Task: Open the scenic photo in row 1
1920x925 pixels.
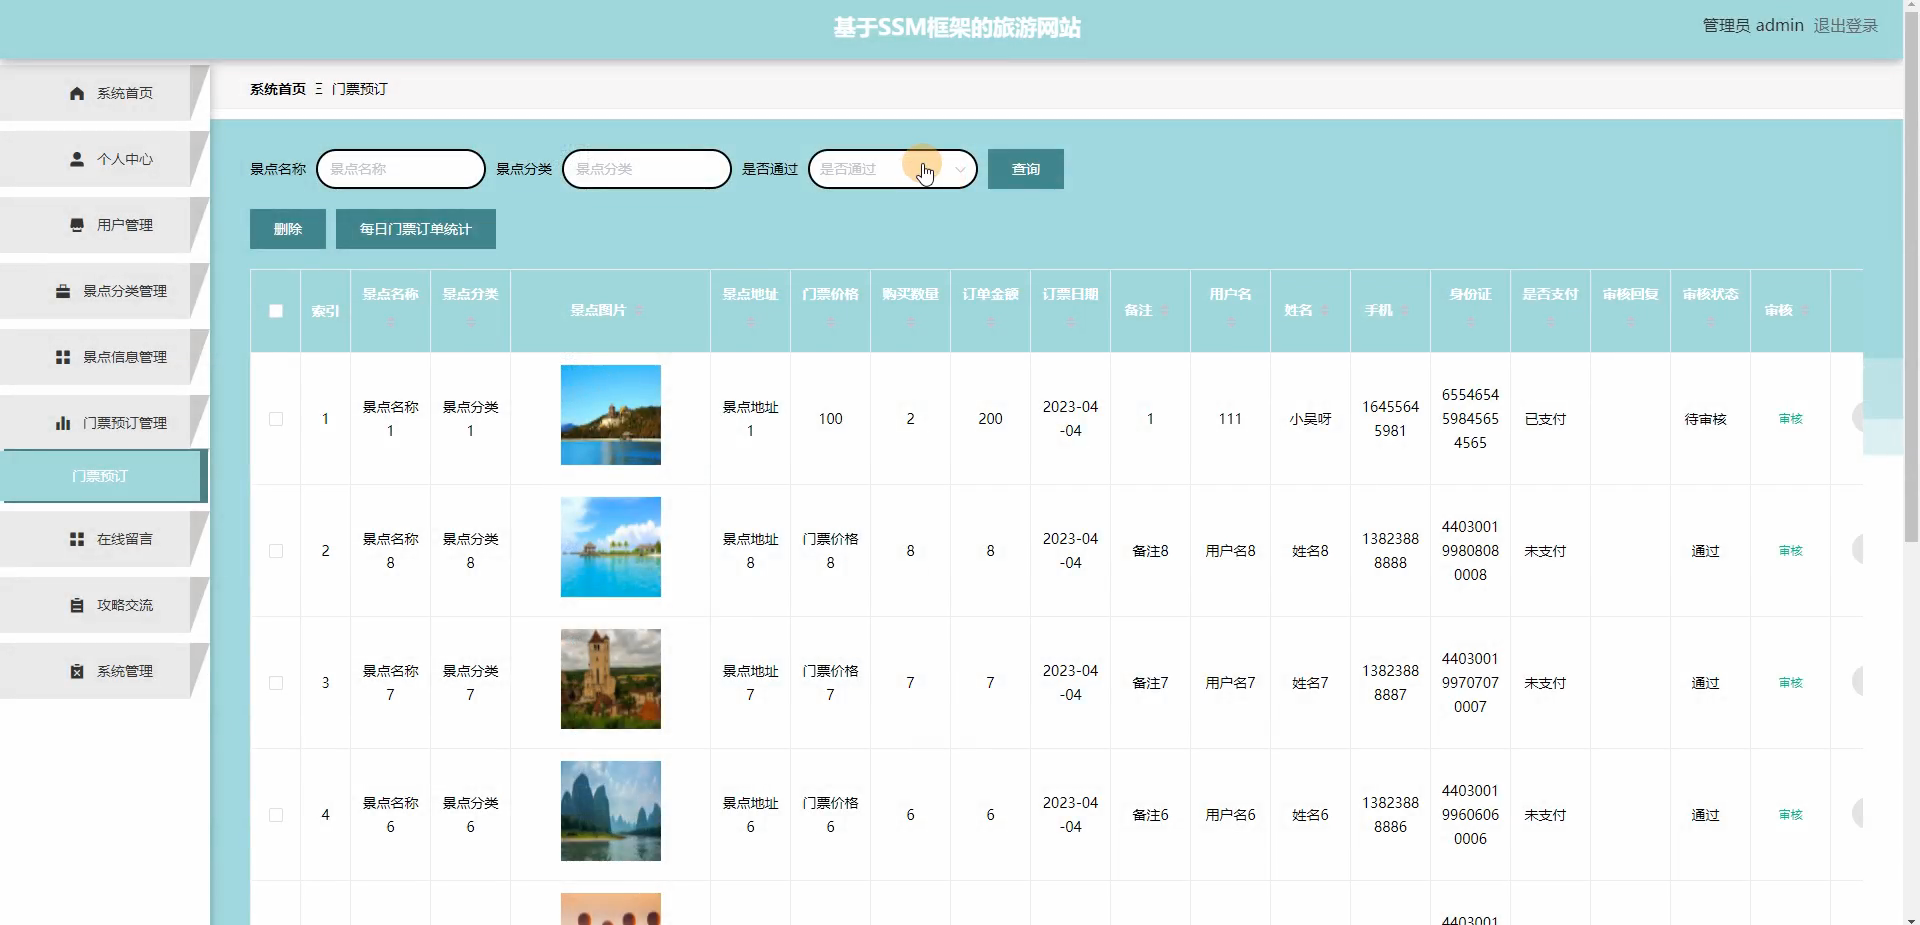Action: pyautogui.click(x=611, y=415)
